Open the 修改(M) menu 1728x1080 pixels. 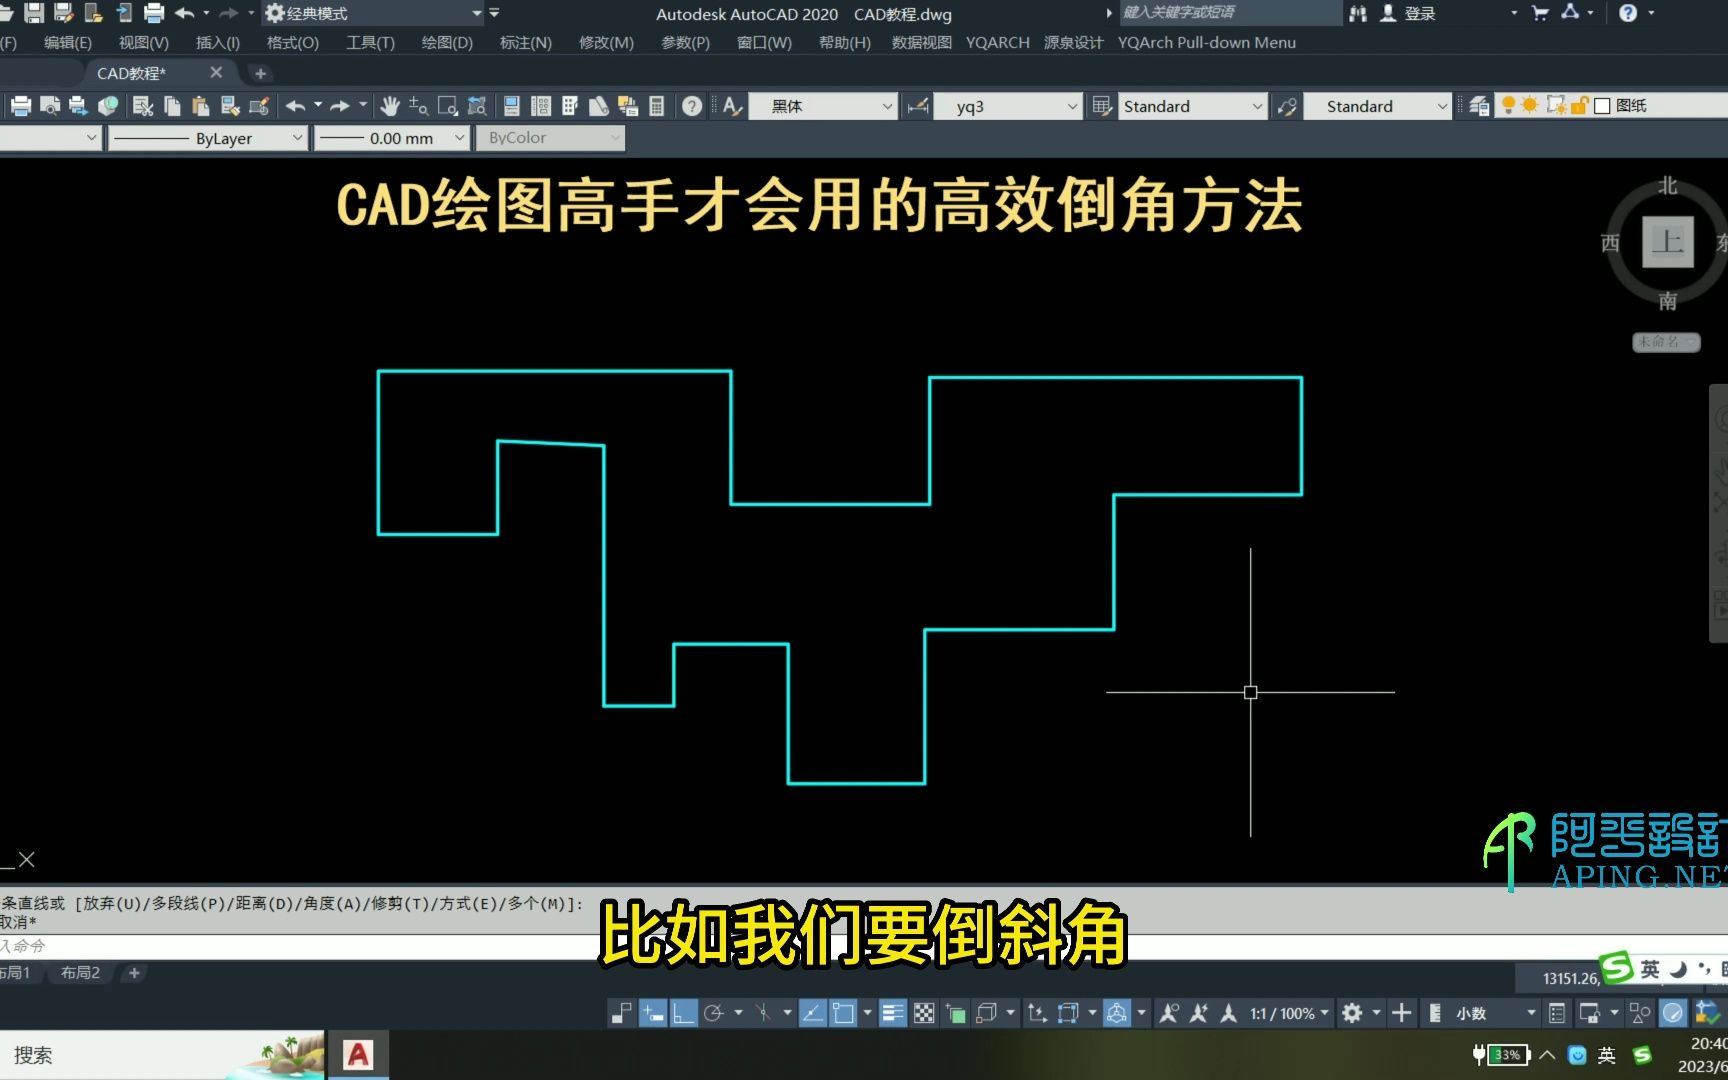(x=606, y=42)
